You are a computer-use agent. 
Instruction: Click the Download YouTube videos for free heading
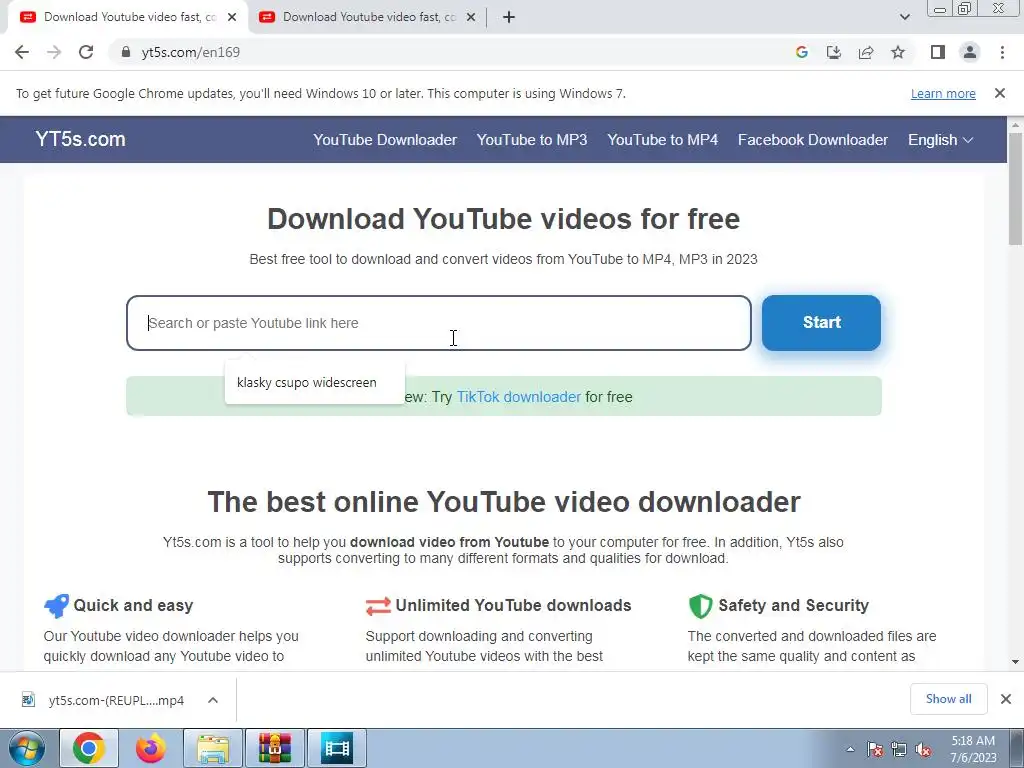click(x=504, y=219)
